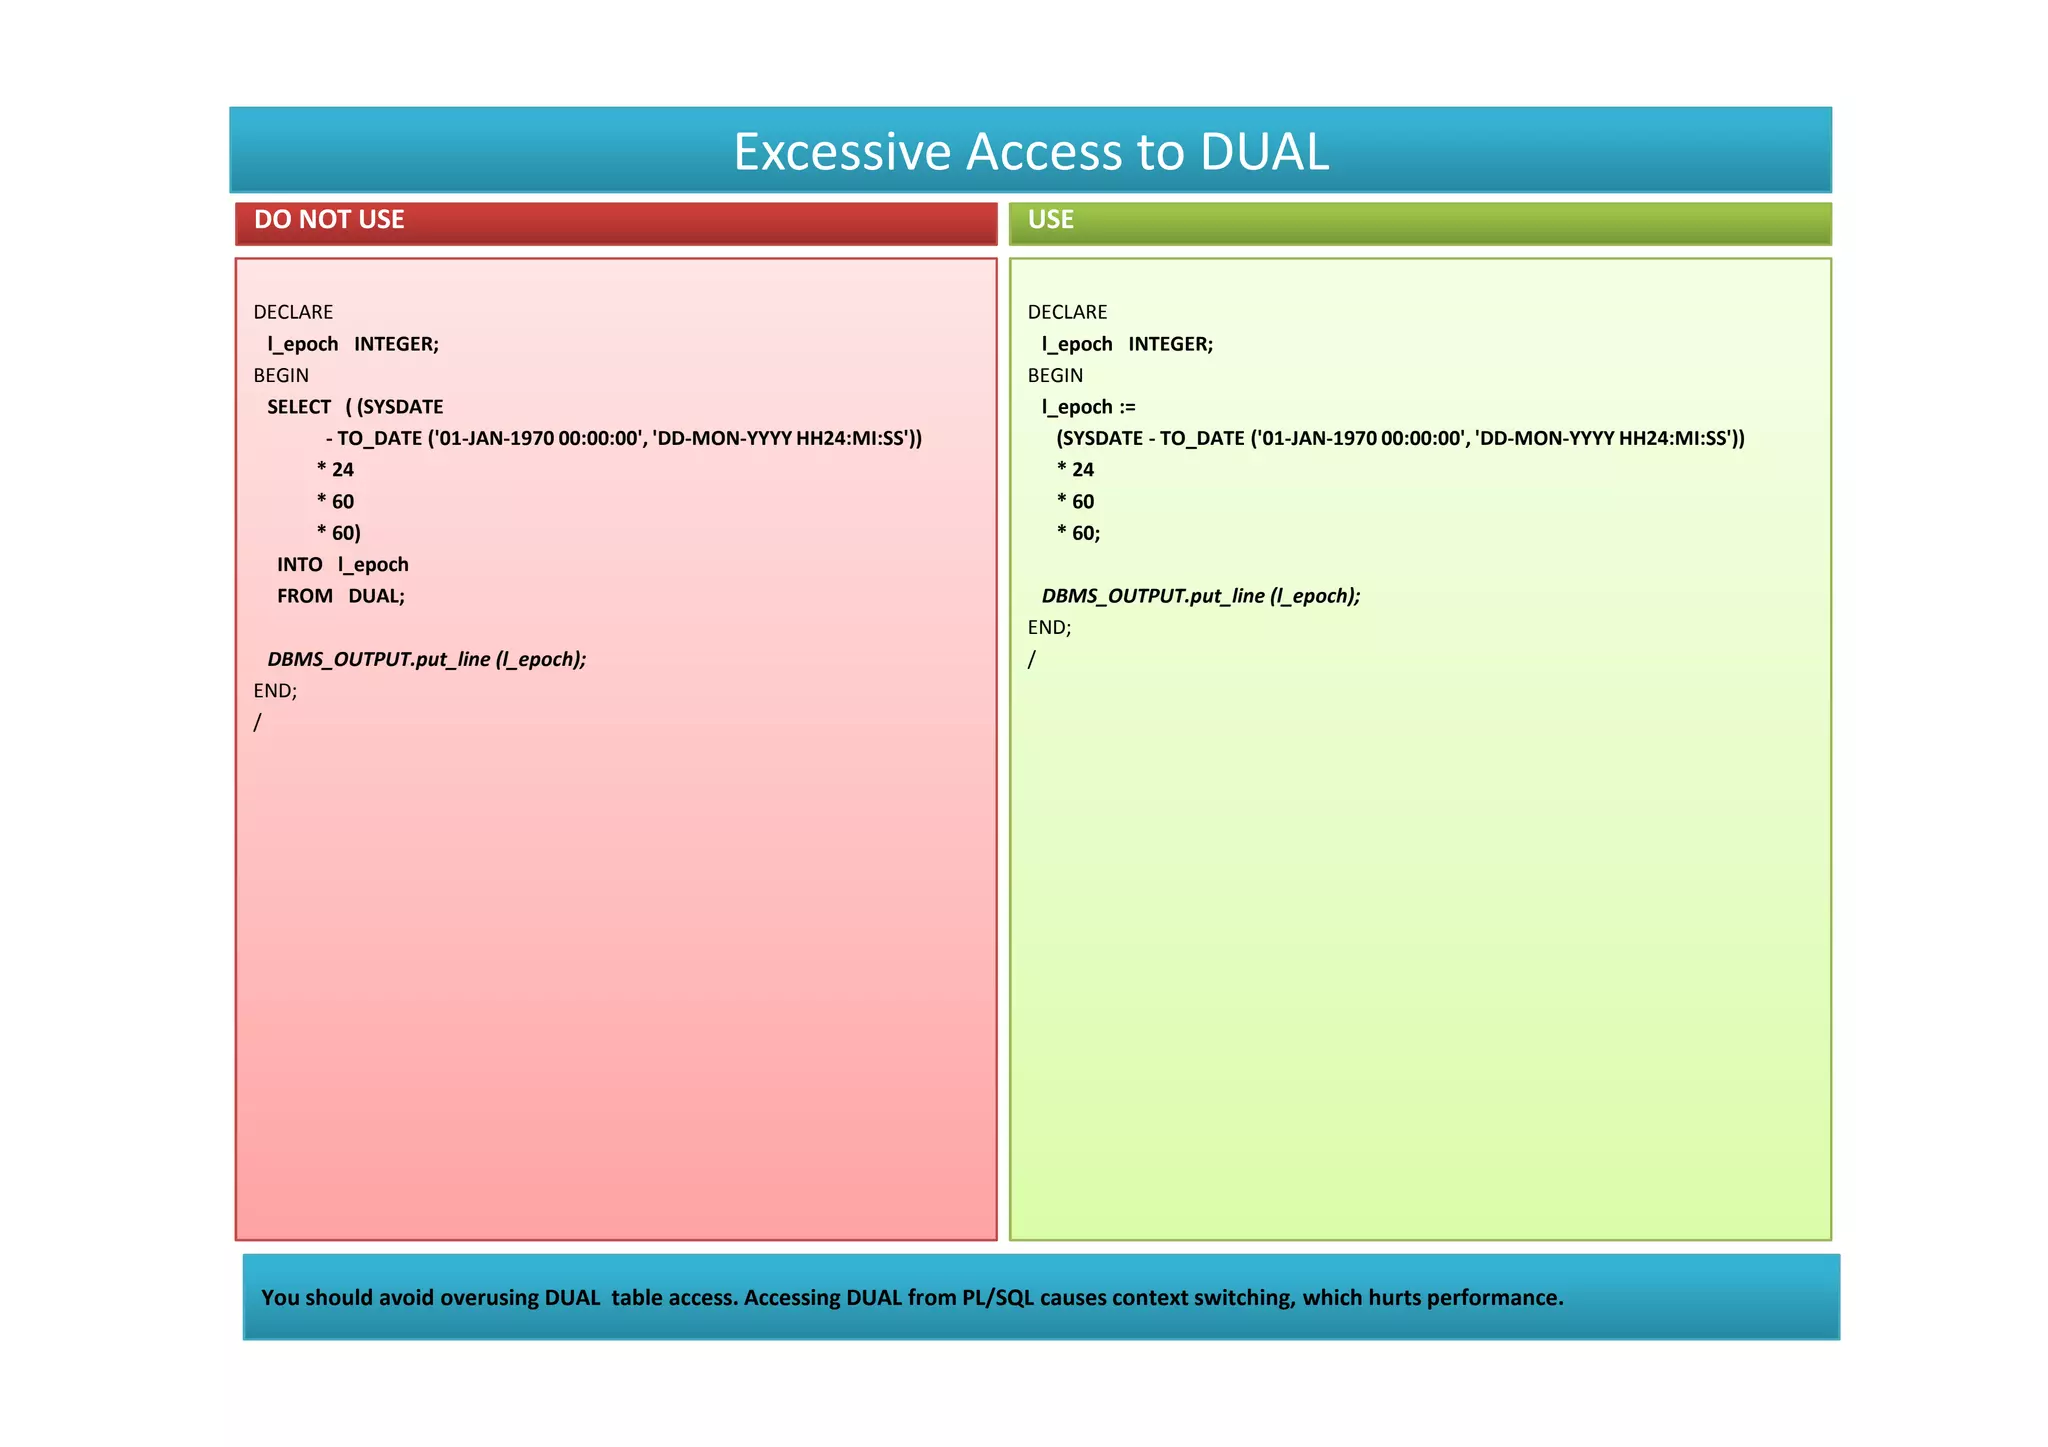
Task: Click 'SELECT ( (SYSDATE' line in red panel
Action: [355, 407]
